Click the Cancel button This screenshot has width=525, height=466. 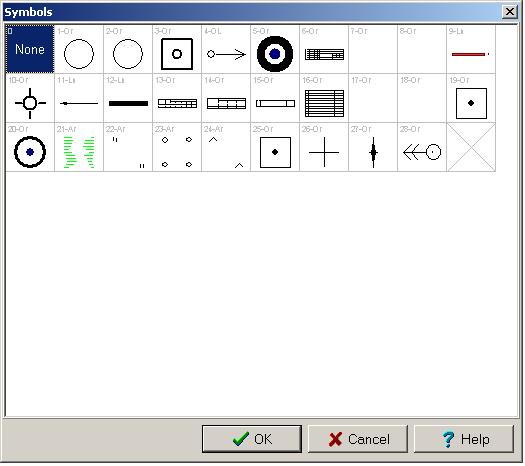coord(358,439)
